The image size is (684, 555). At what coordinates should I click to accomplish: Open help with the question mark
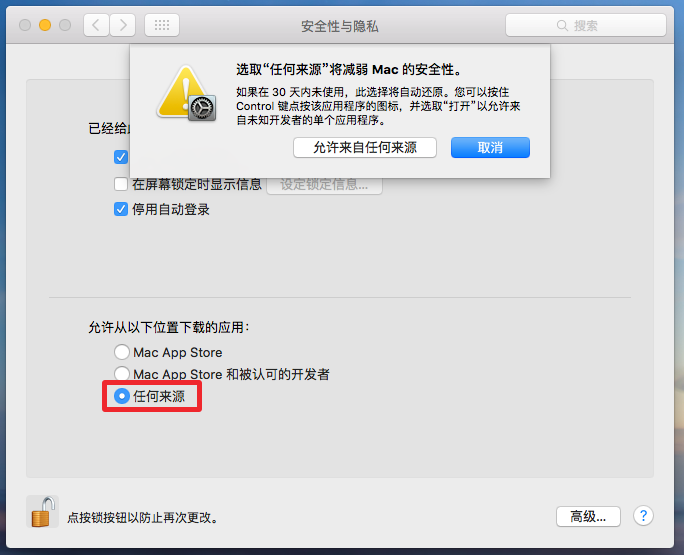pos(643,516)
